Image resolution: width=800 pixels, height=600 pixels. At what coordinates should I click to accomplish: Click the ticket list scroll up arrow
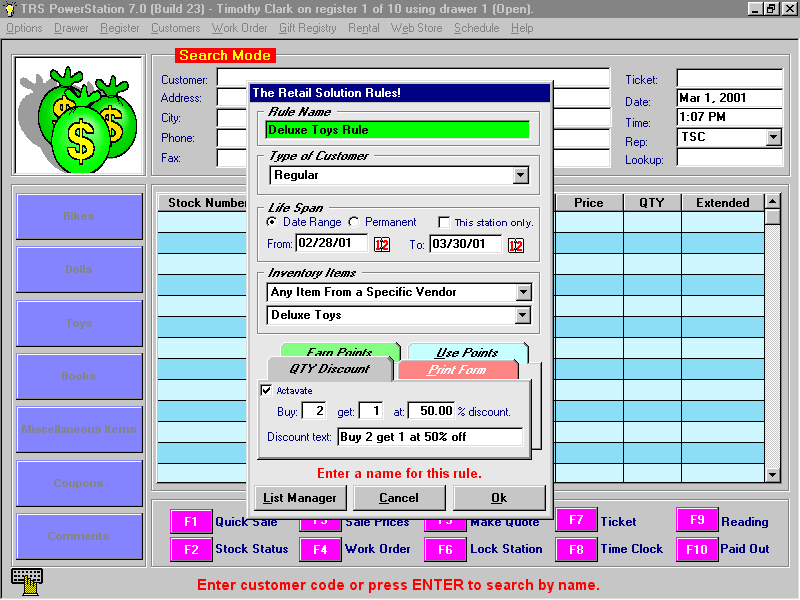[772, 202]
